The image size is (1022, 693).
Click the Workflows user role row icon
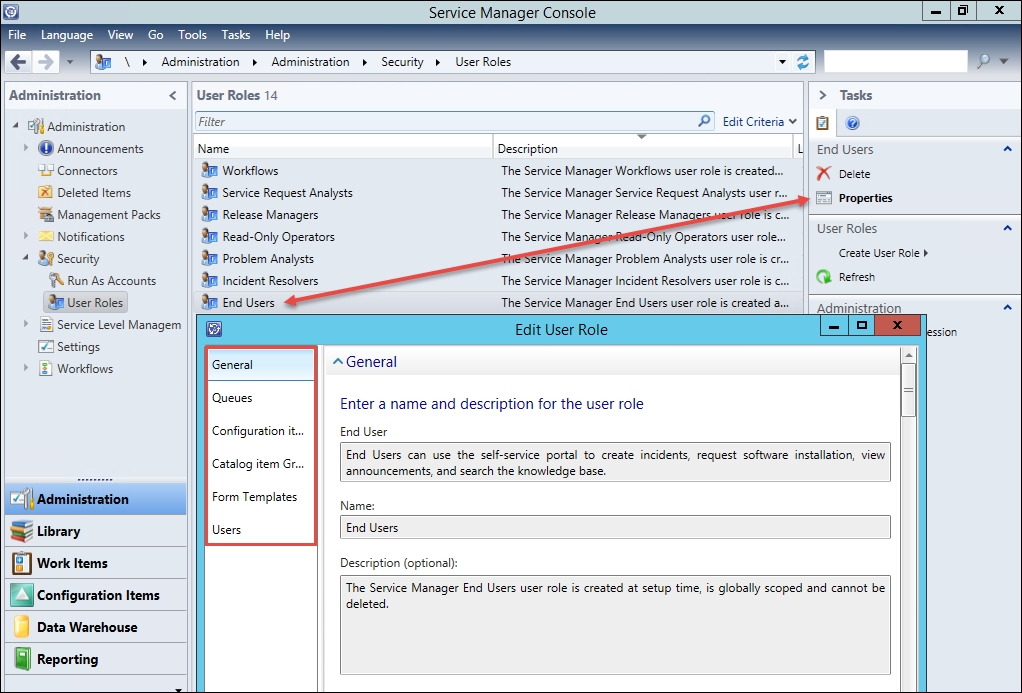click(209, 170)
